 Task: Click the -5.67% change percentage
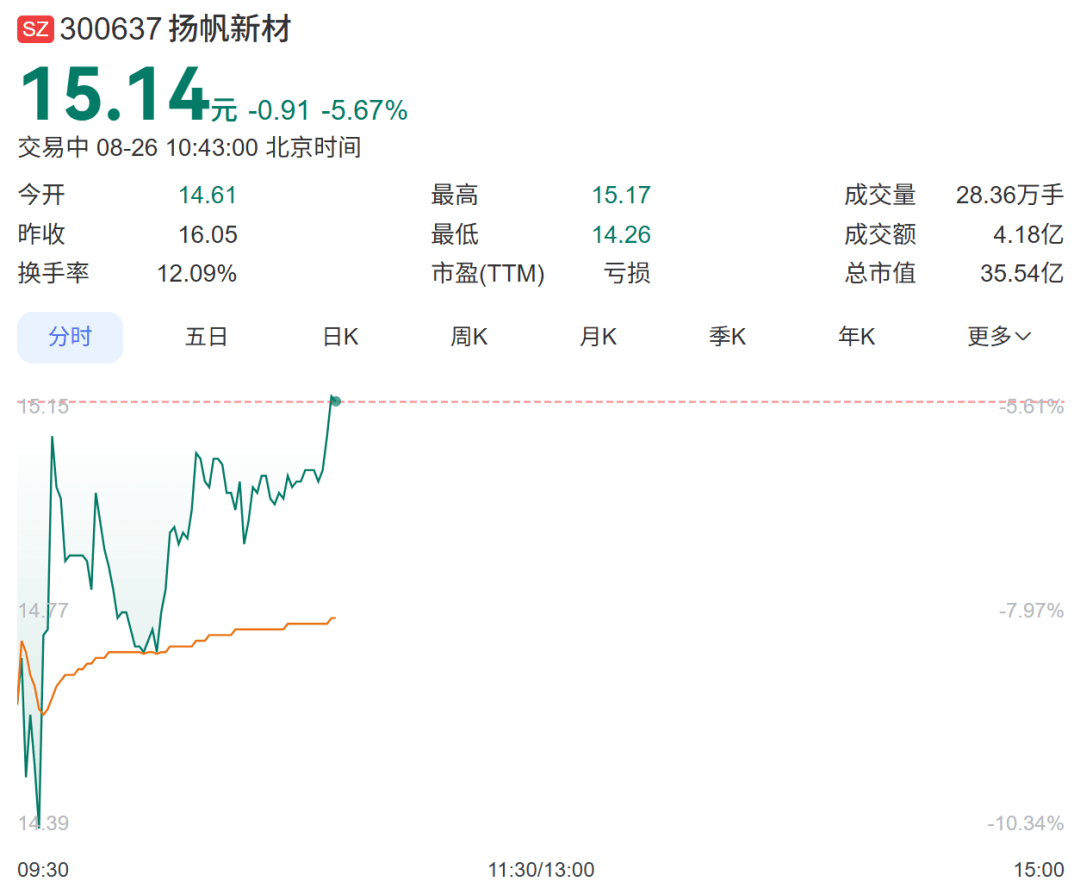[364, 111]
